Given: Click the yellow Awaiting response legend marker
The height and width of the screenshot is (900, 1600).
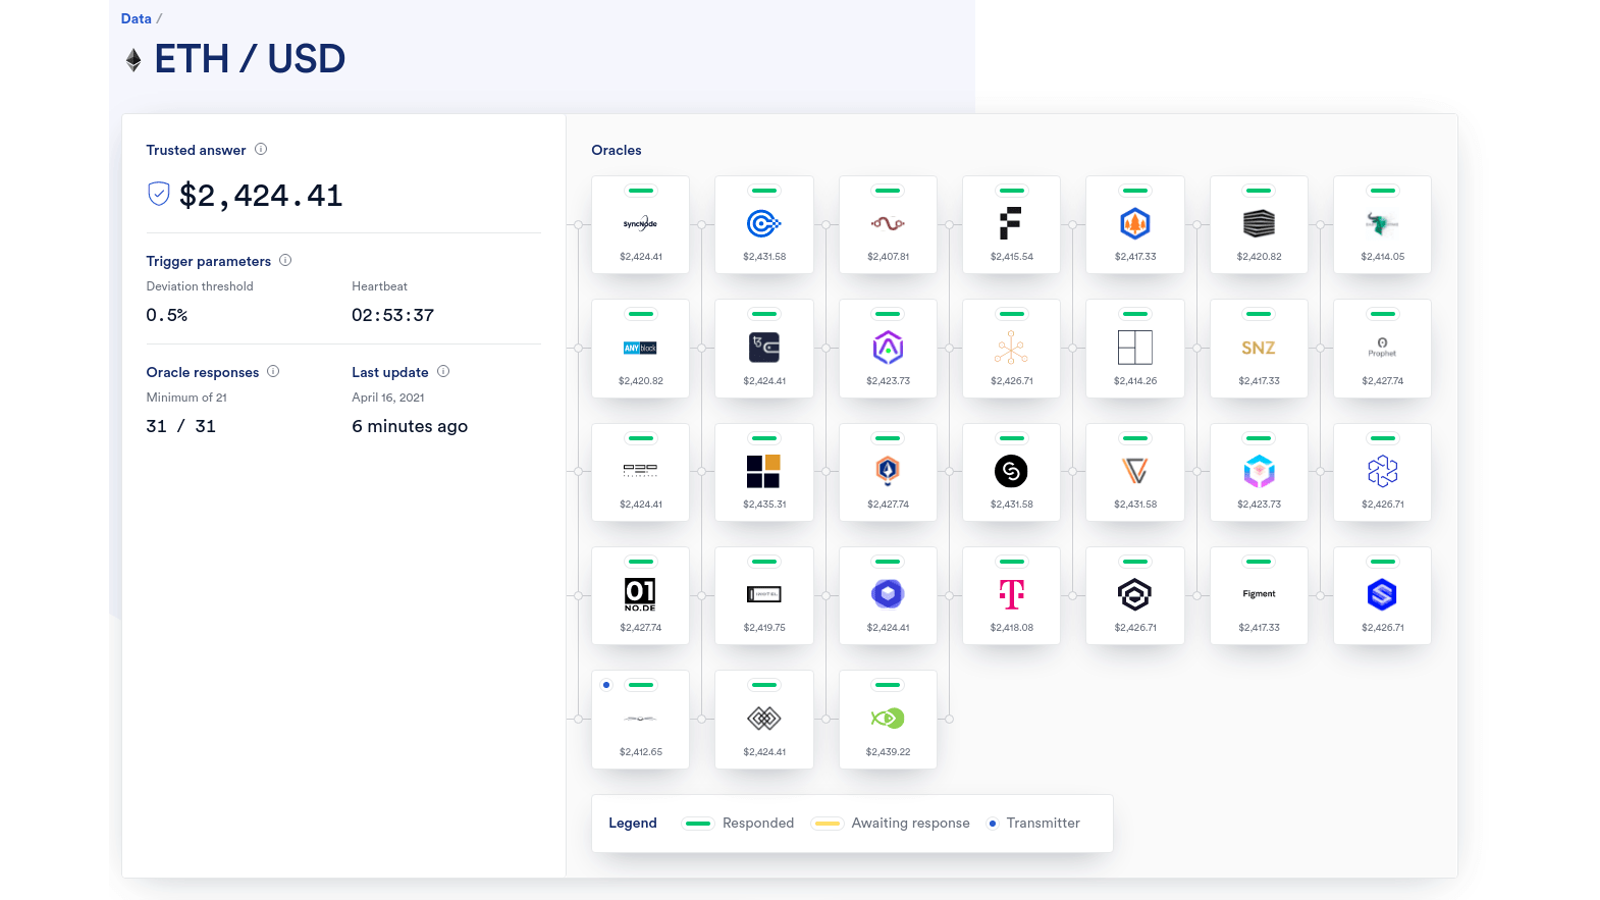Looking at the screenshot, I should (x=827, y=823).
